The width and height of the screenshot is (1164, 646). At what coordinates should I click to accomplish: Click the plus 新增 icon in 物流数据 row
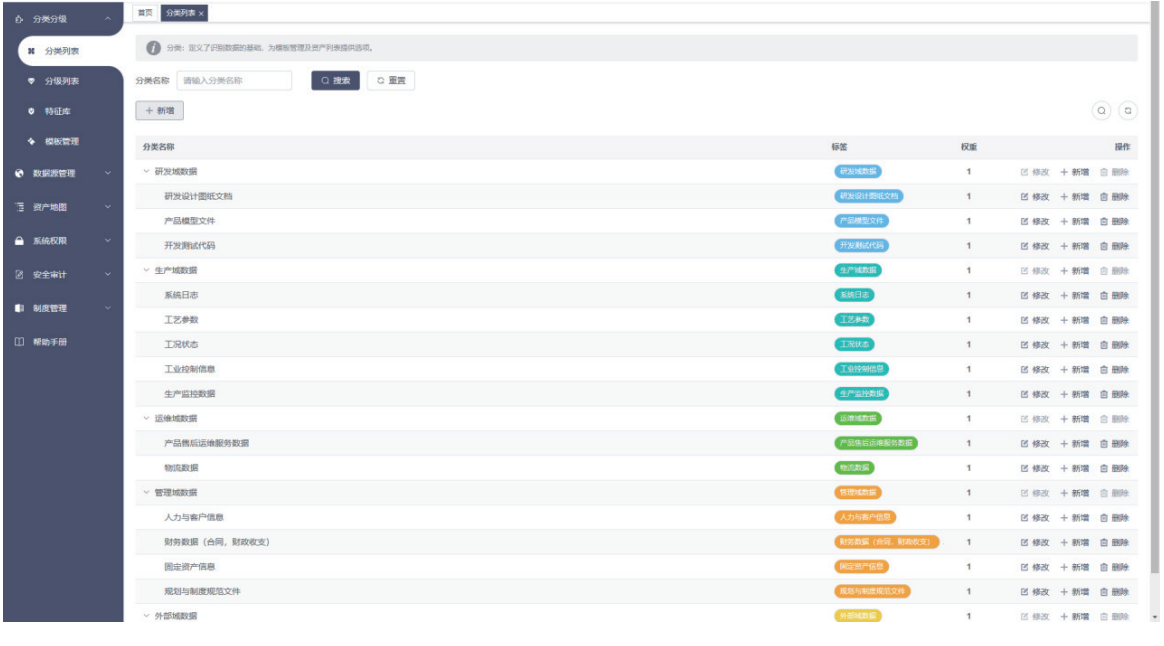pos(1065,469)
